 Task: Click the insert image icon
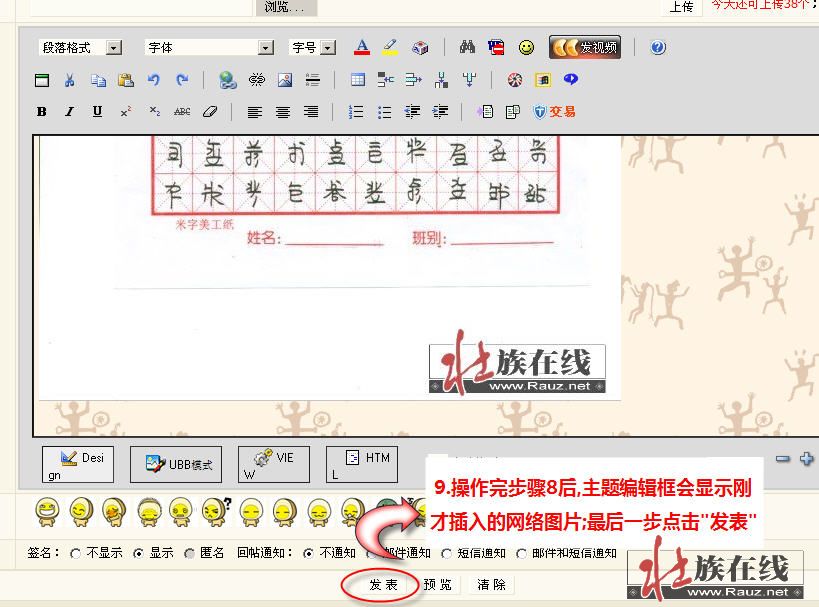(285, 80)
